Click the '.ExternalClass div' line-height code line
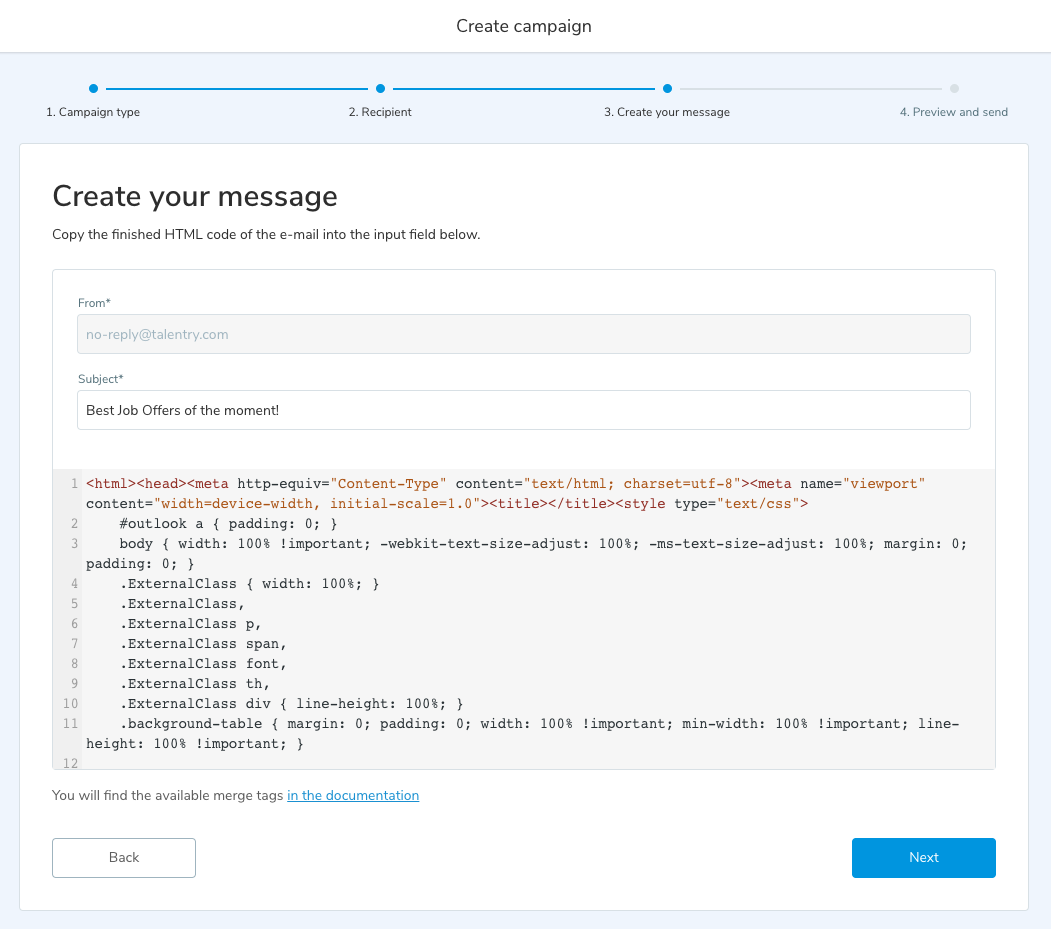The width and height of the screenshot is (1051, 929). [x=290, y=704]
